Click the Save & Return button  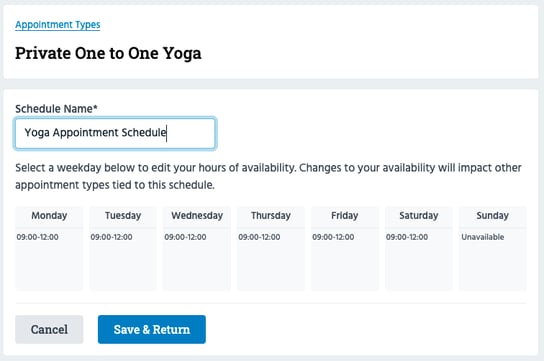(152, 329)
